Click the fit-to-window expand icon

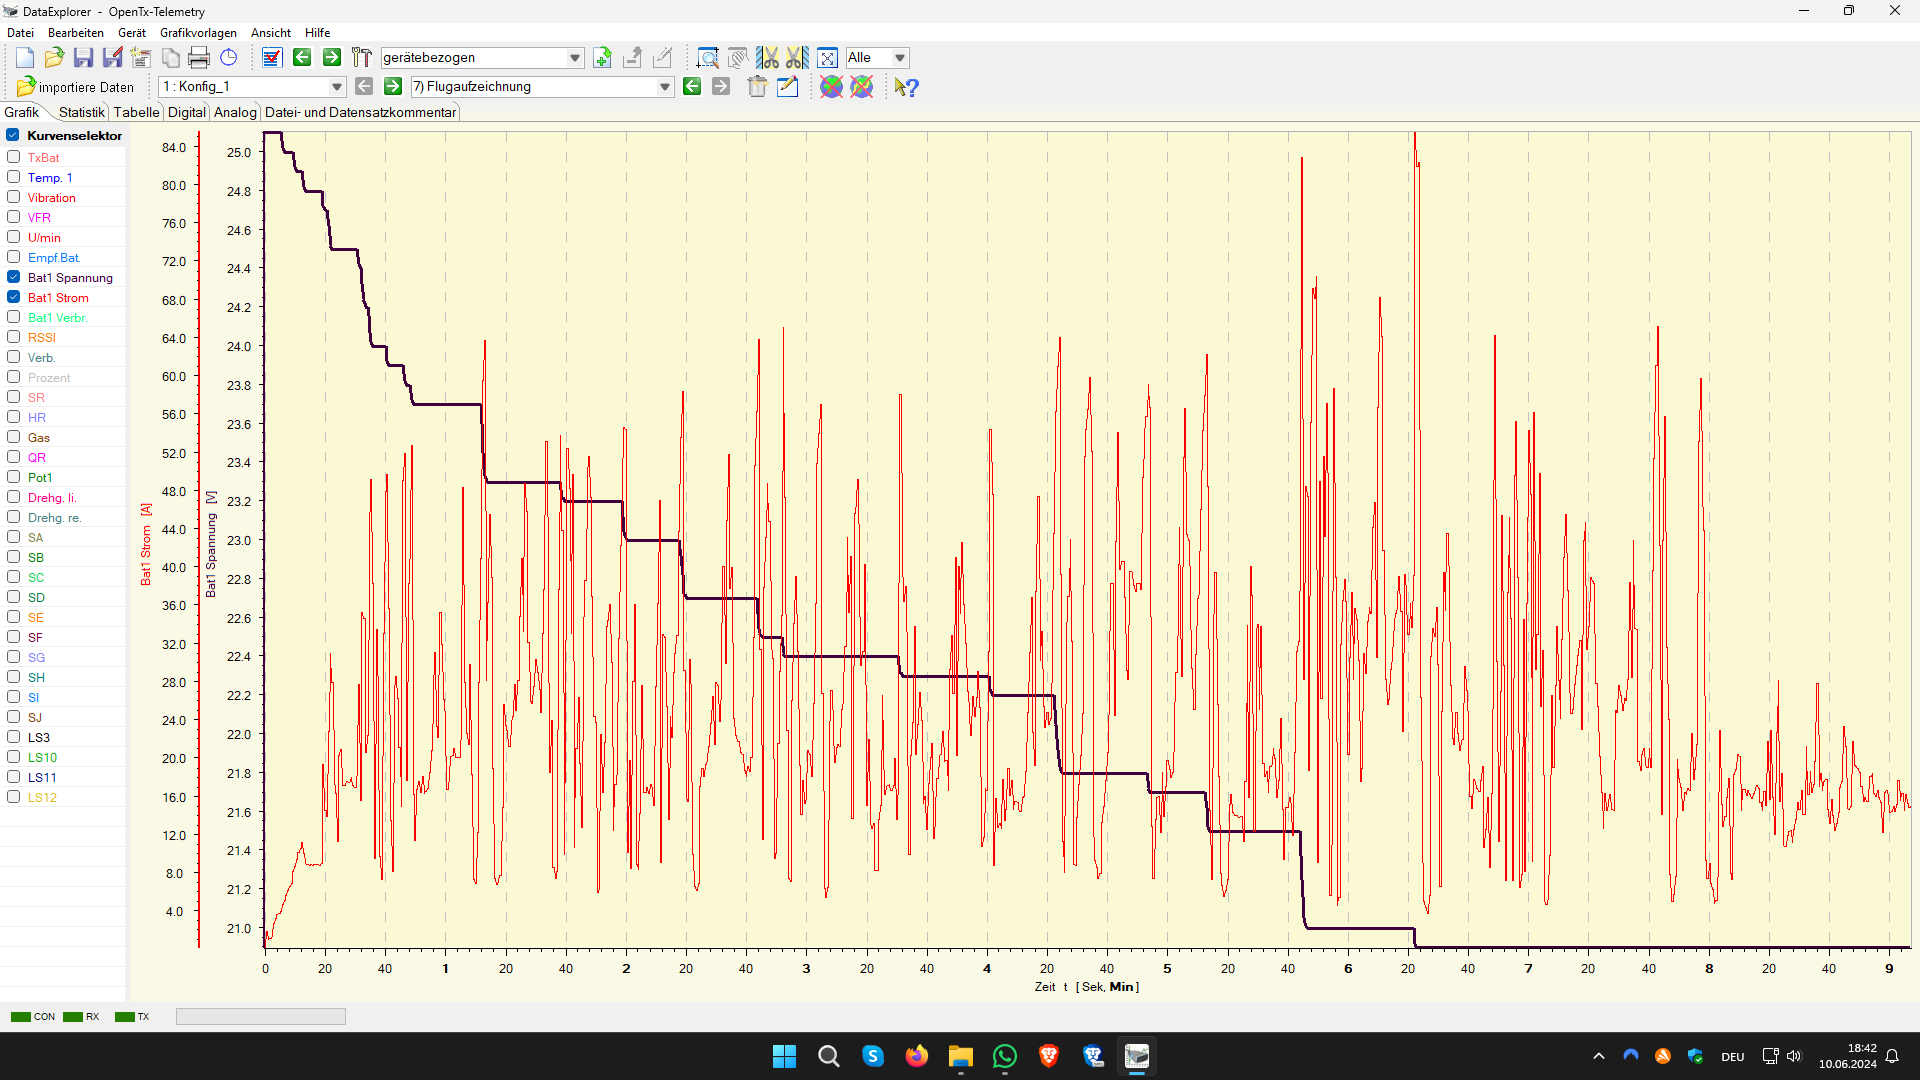click(827, 58)
